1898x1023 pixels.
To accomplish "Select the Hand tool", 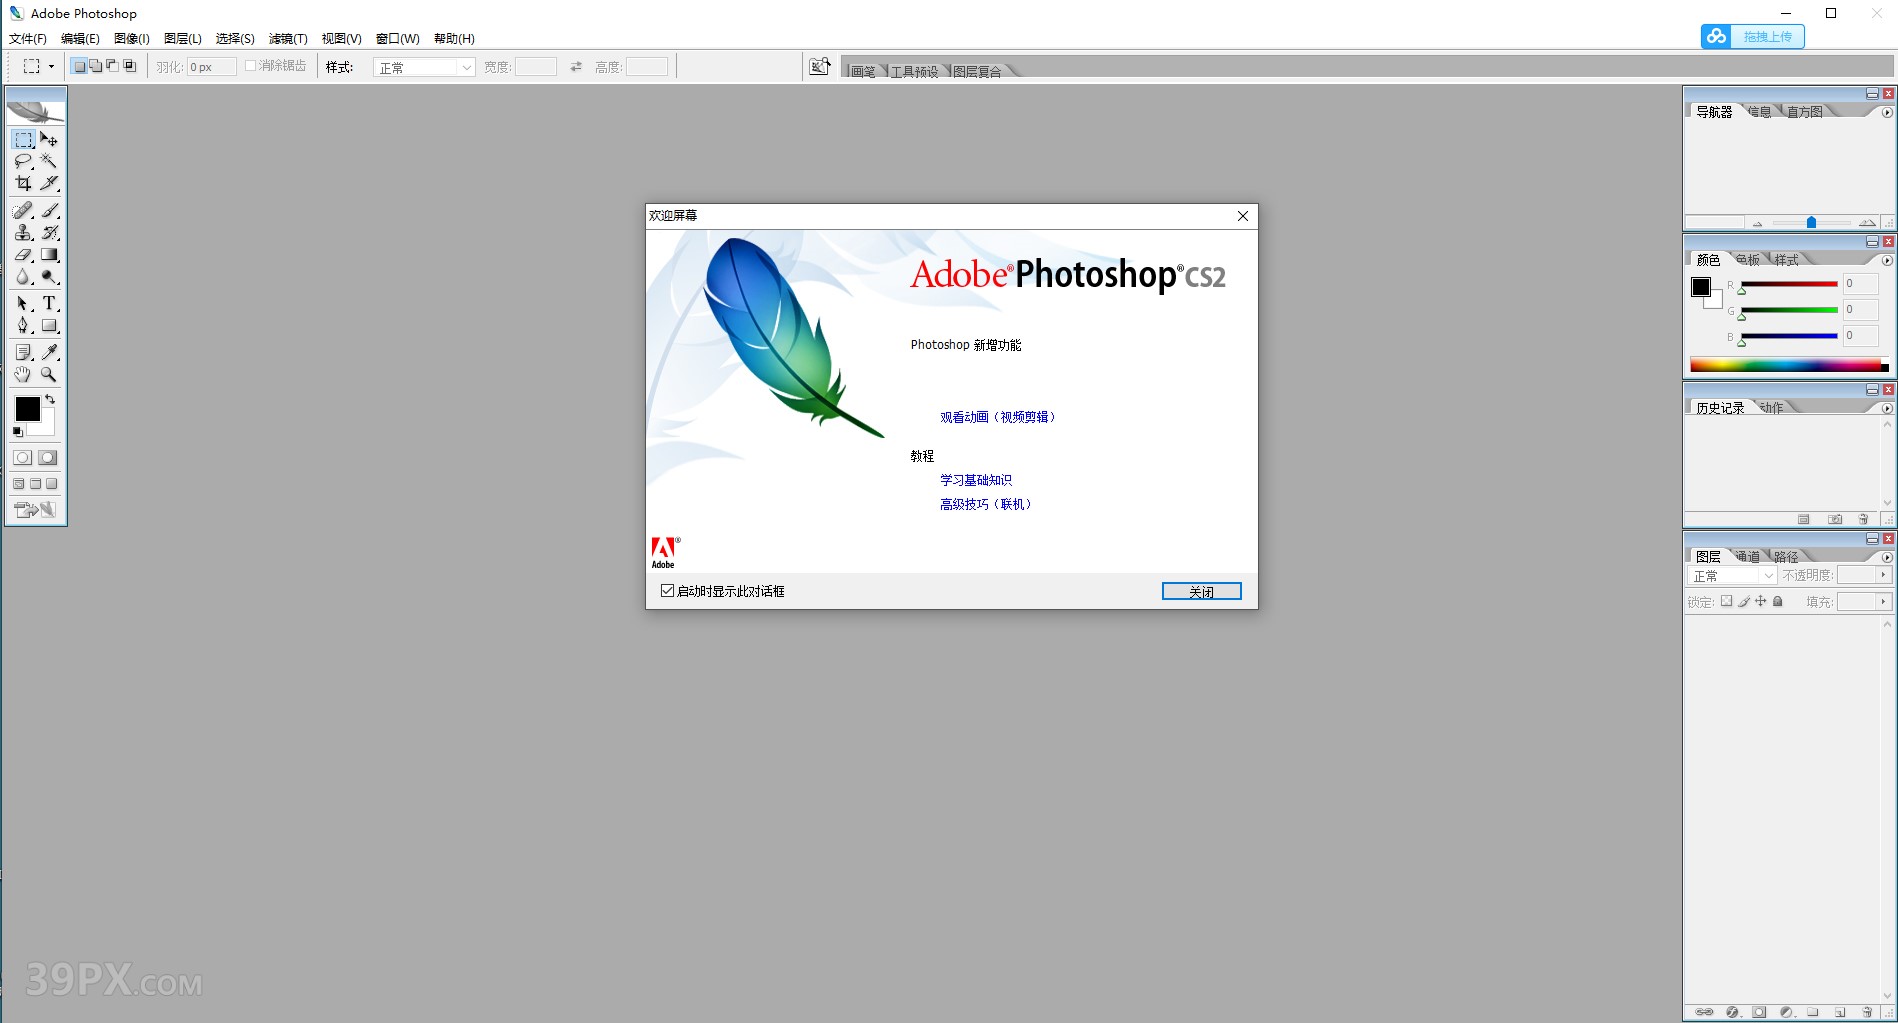I will click(23, 375).
